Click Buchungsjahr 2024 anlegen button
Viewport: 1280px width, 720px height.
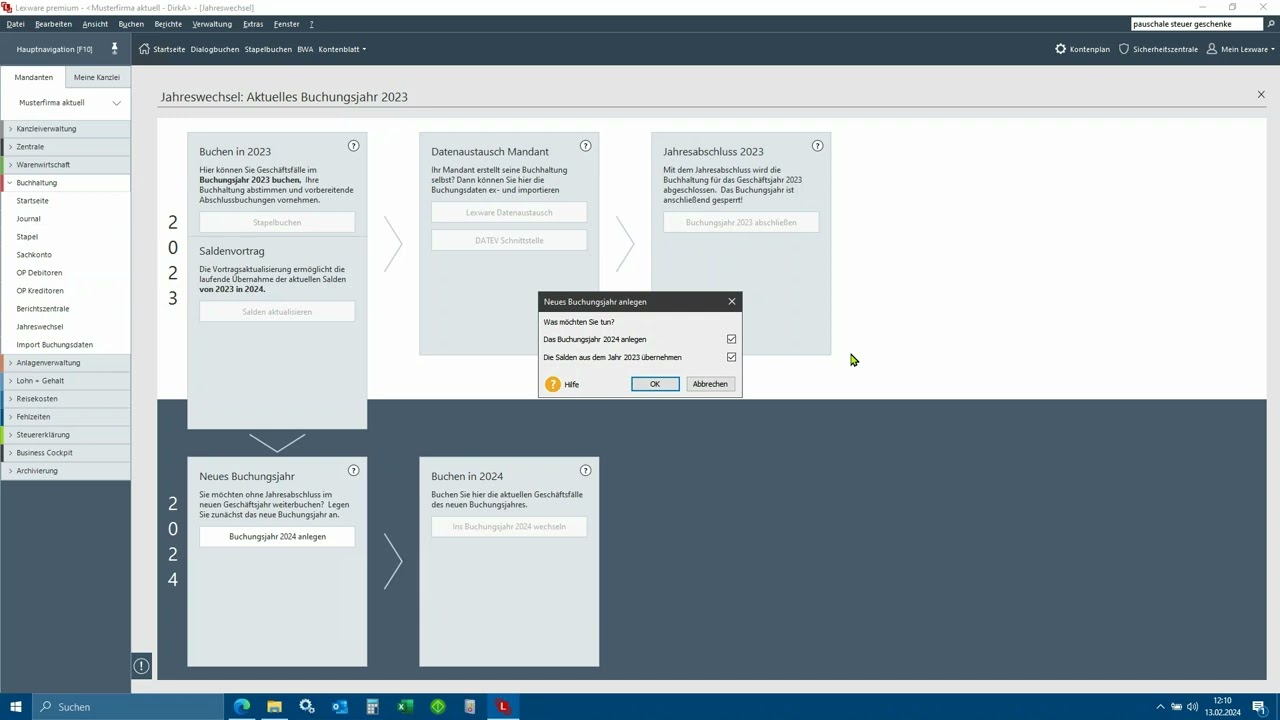pos(277,537)
